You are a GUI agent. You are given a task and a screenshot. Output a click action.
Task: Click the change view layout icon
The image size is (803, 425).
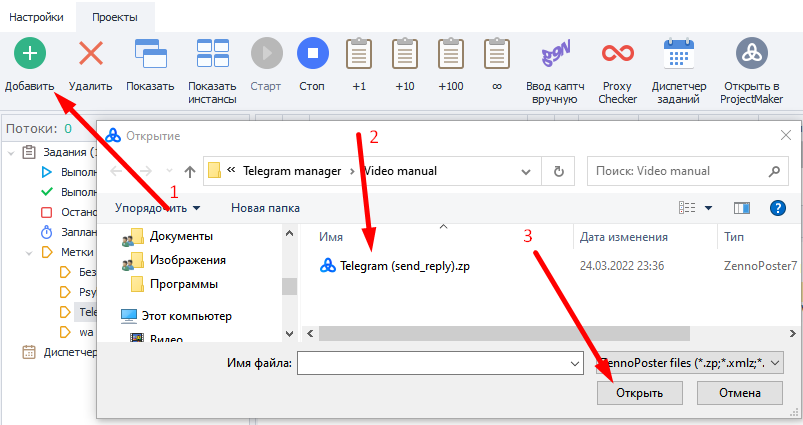(687, 208)
